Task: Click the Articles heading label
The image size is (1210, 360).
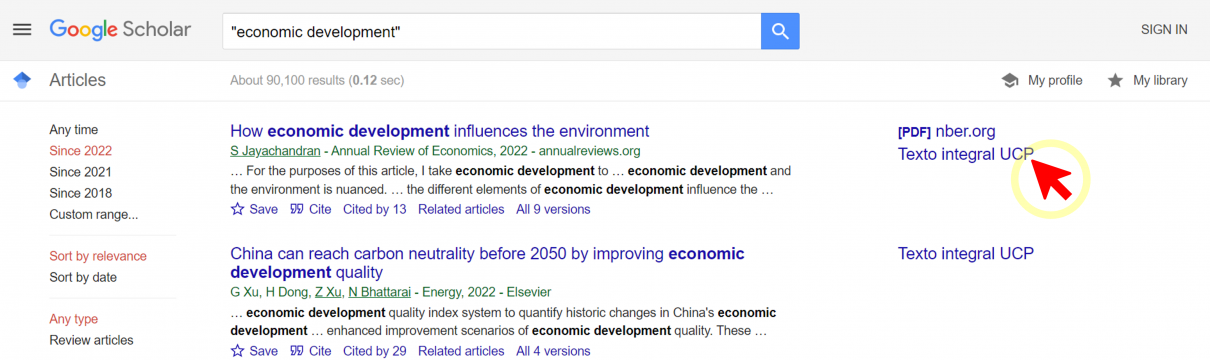Action: coord(77,80)
